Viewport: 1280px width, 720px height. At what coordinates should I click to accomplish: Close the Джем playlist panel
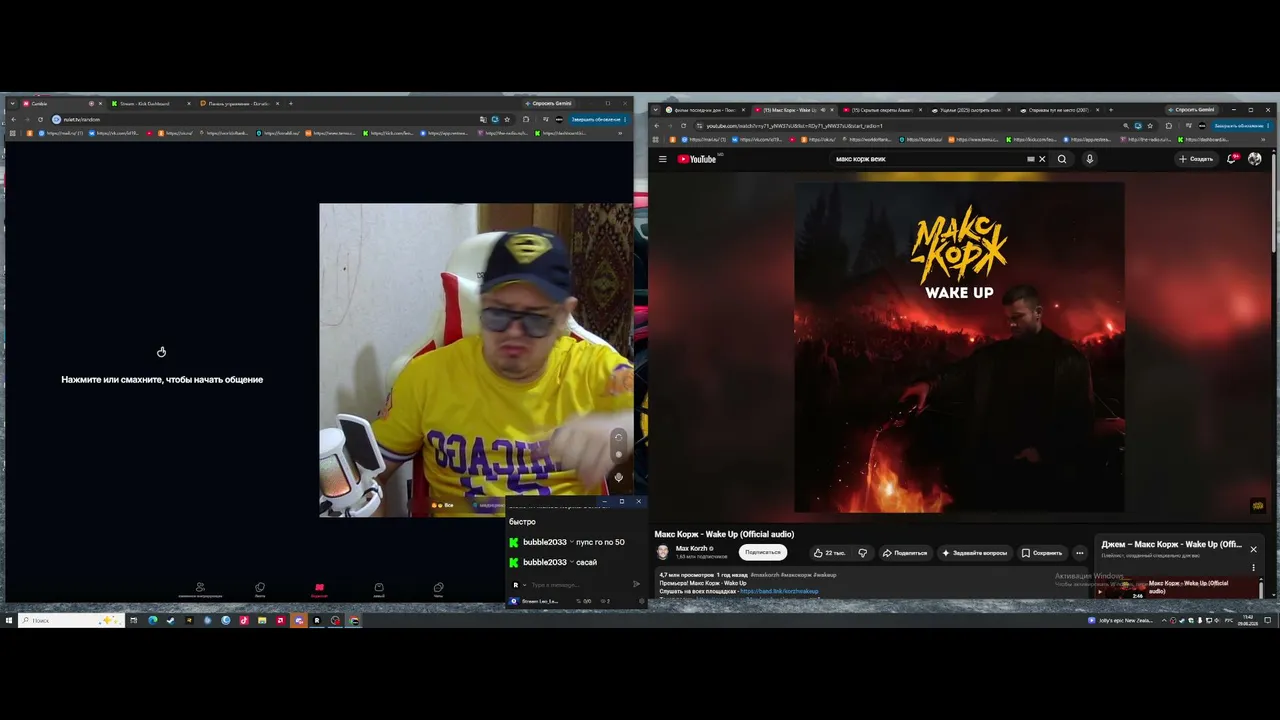[x=1253, y=549]
